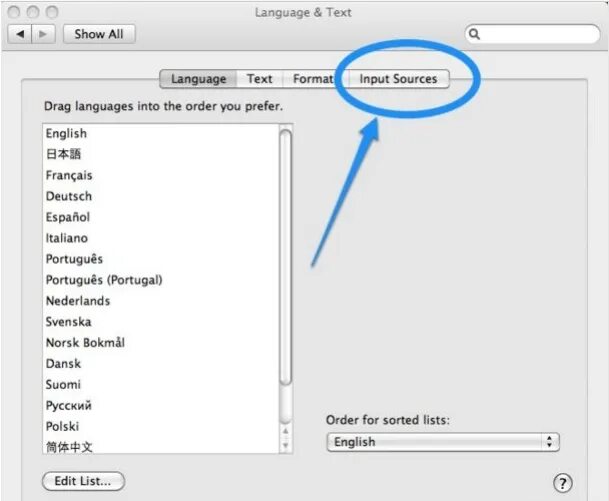Select Español in the language list
Image resolution: width=609 pixels, height=501 pixels.
tap(161, 217)
